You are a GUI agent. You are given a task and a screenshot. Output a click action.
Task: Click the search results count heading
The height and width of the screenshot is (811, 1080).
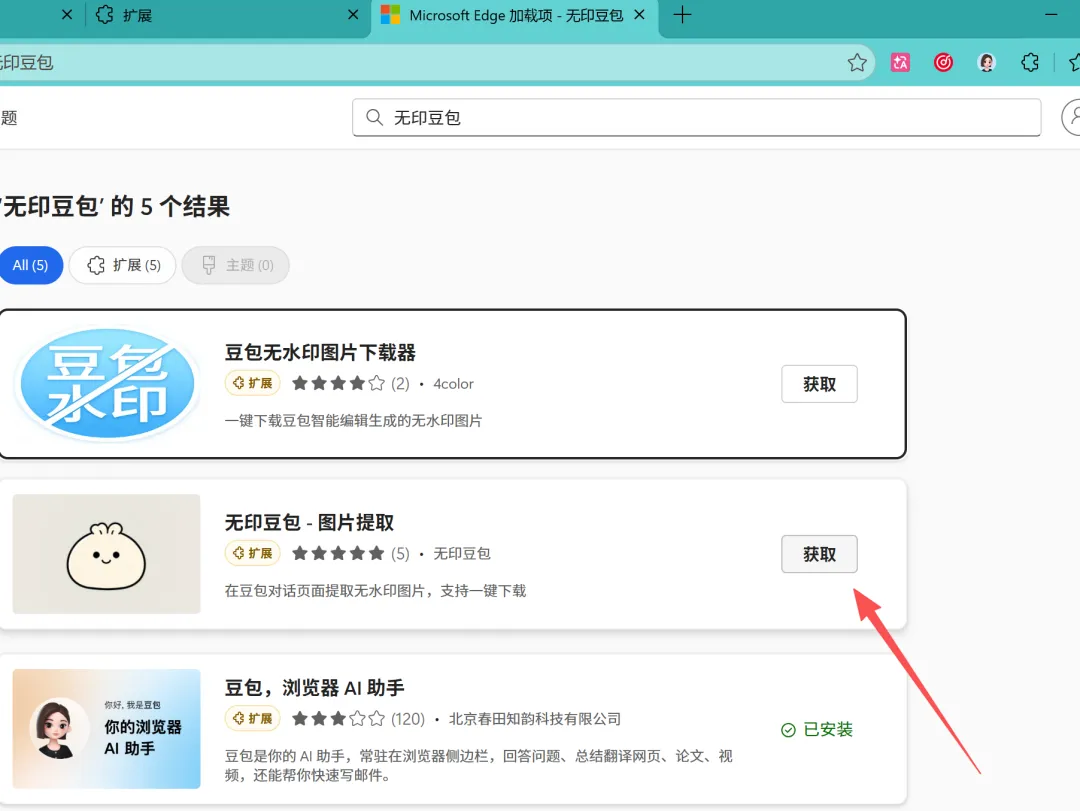point(114,206)
